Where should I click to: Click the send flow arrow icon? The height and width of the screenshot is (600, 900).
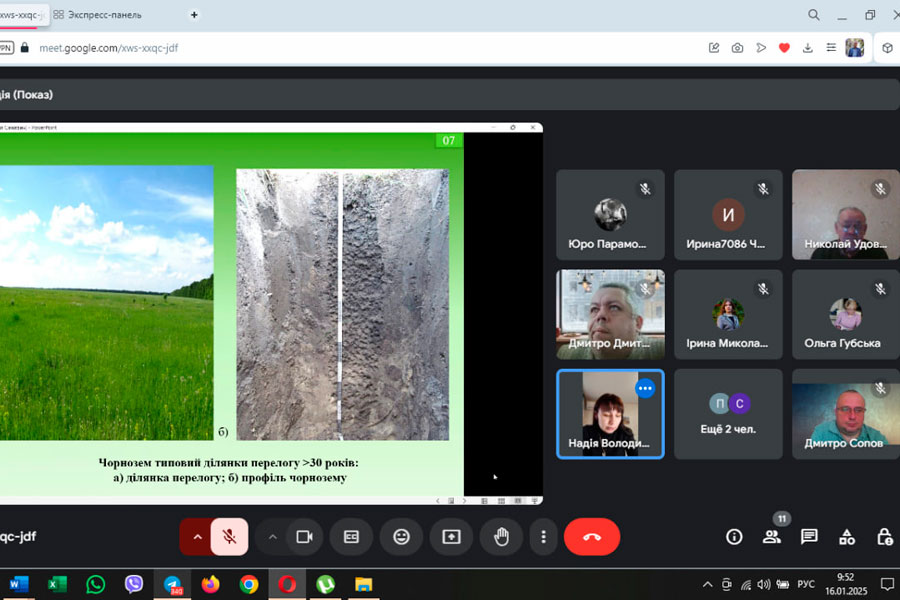coord(761,48)
